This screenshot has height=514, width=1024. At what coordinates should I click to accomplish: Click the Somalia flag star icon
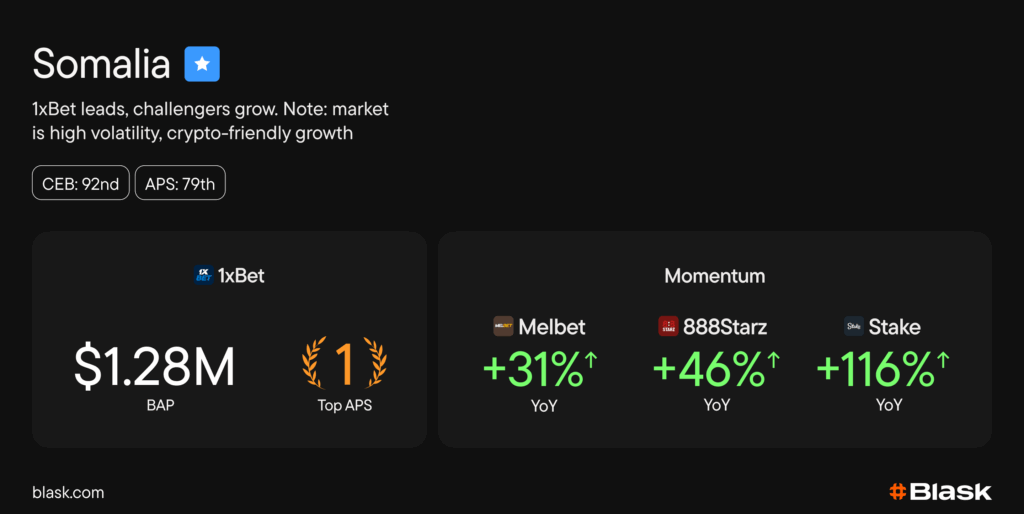(x=202, y=64)
